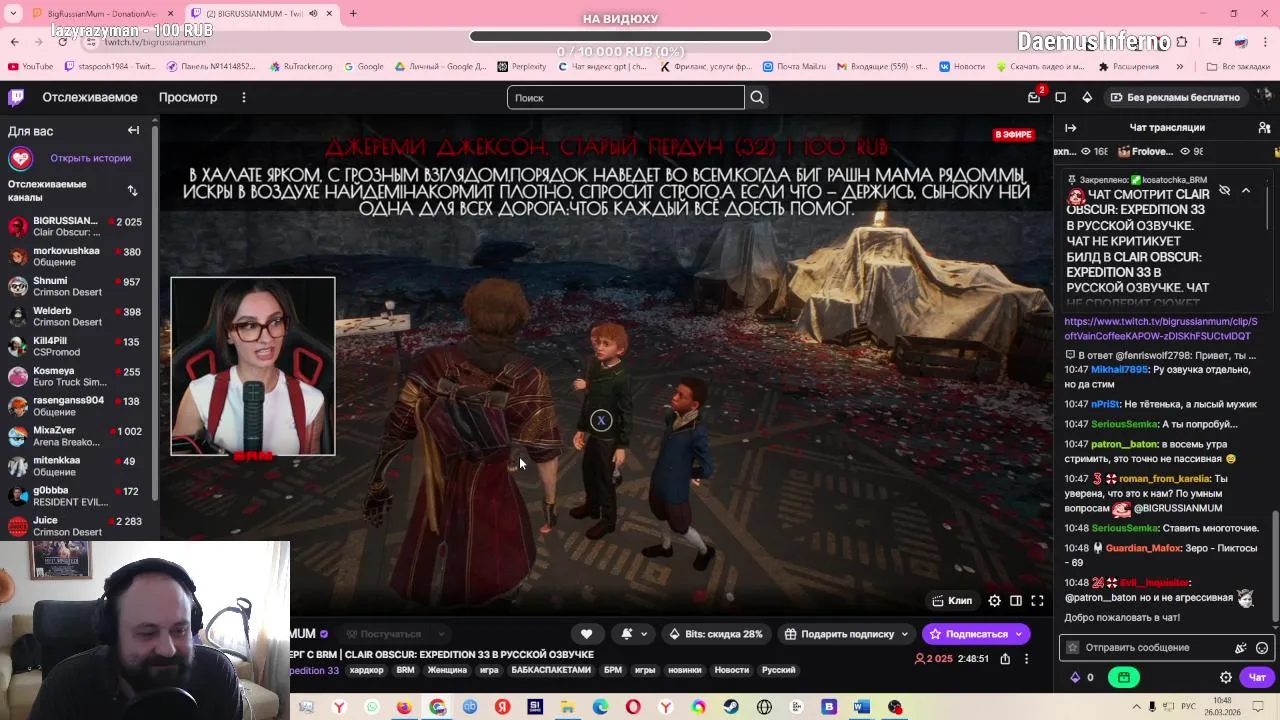
Task: Open the Welderb channel
Action: click(x=75, y=317)
